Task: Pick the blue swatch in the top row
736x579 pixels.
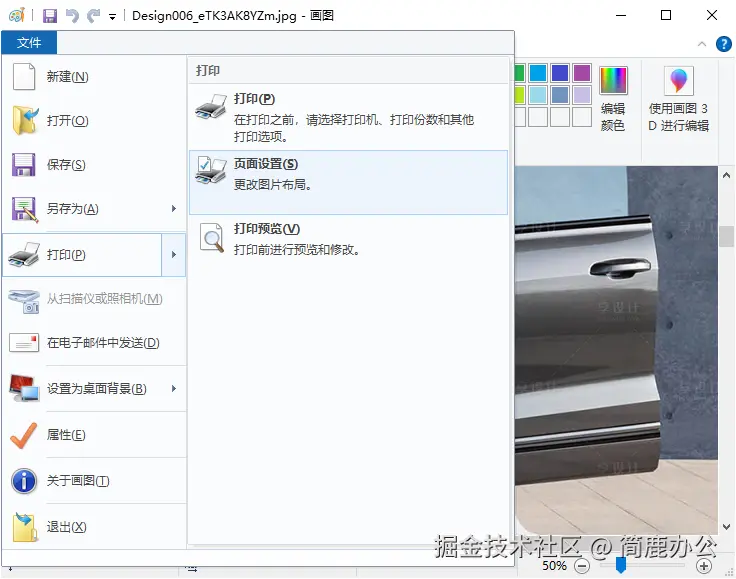Action: pos(538,73)
